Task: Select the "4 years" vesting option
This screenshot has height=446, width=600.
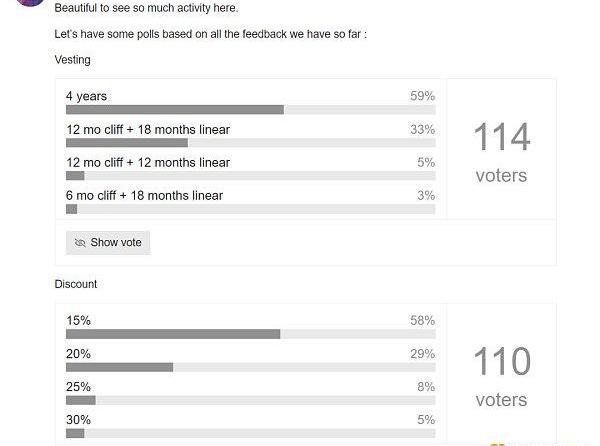Action: pos(87,96)
